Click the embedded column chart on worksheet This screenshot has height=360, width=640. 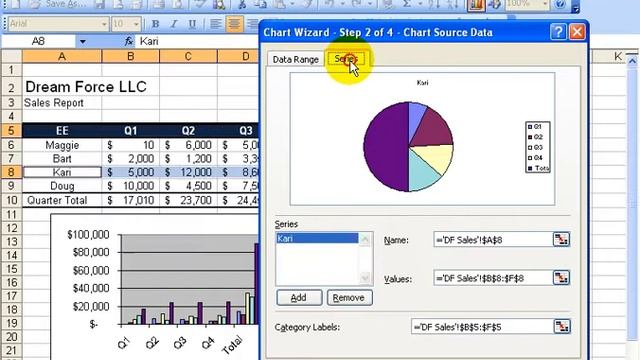(155, 286)
